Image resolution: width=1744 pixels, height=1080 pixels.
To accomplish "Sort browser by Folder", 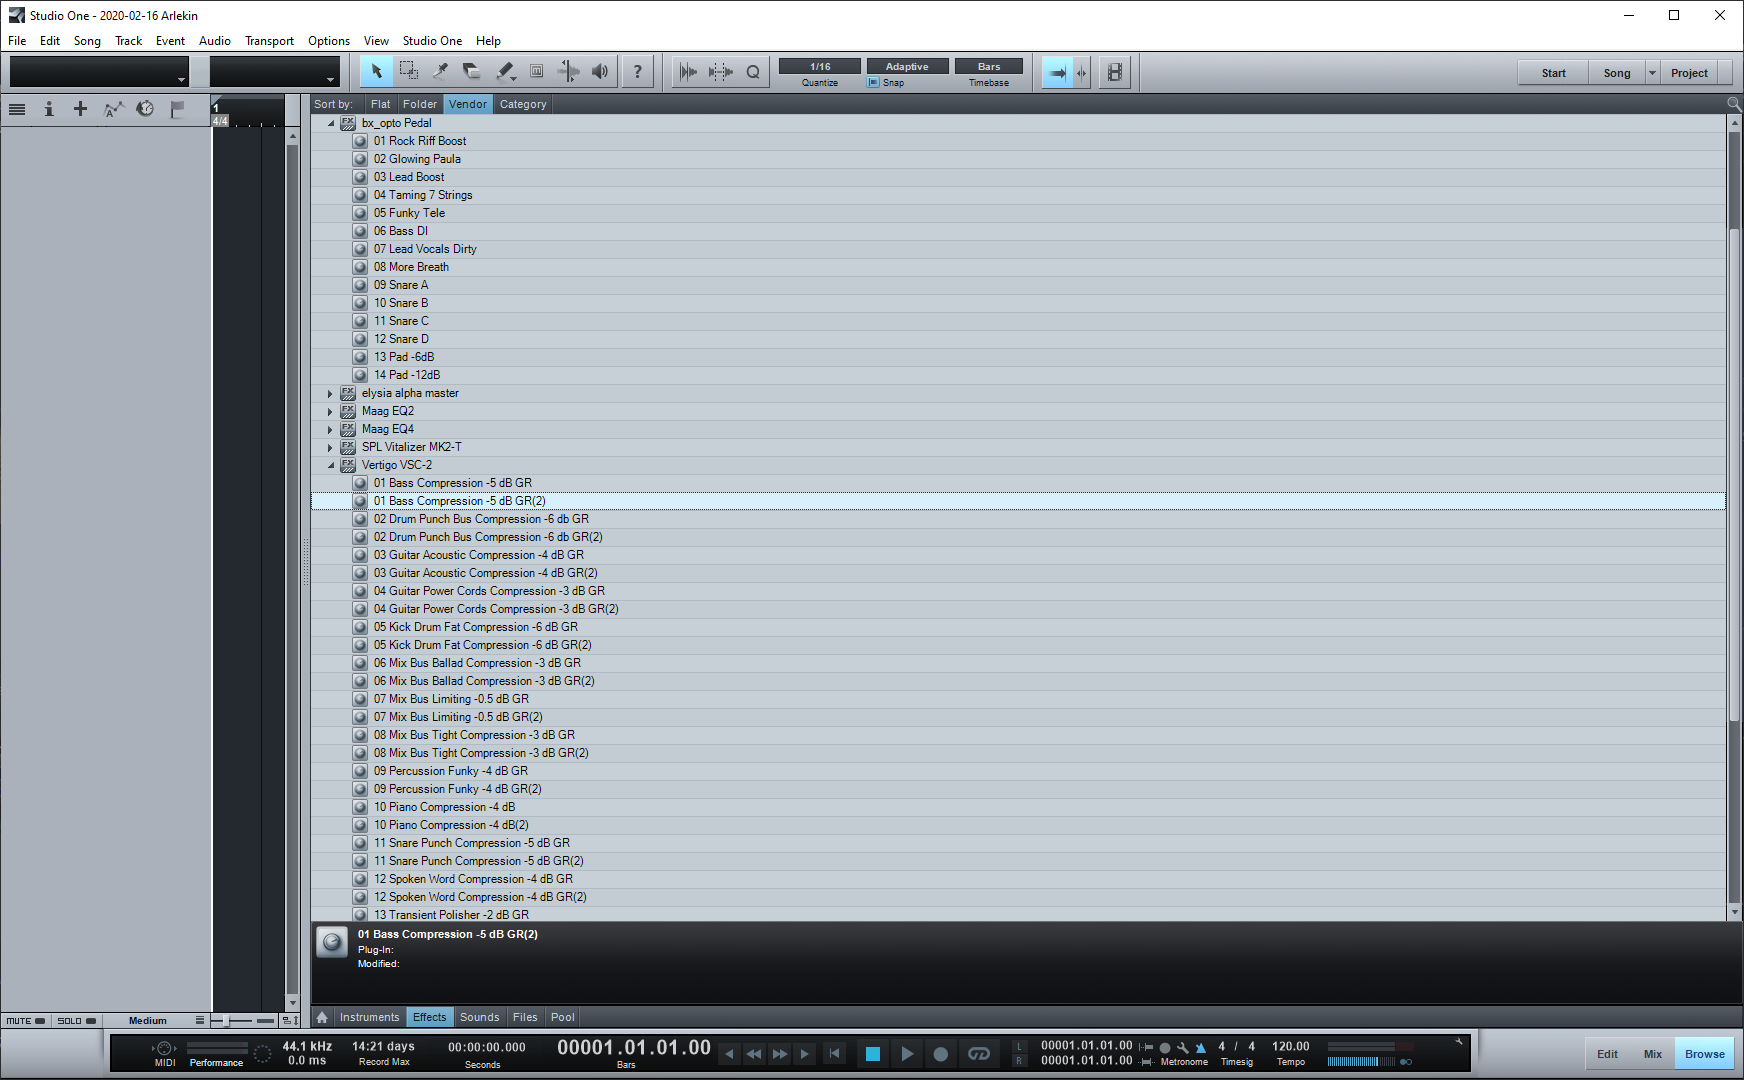I will [420, 104].
